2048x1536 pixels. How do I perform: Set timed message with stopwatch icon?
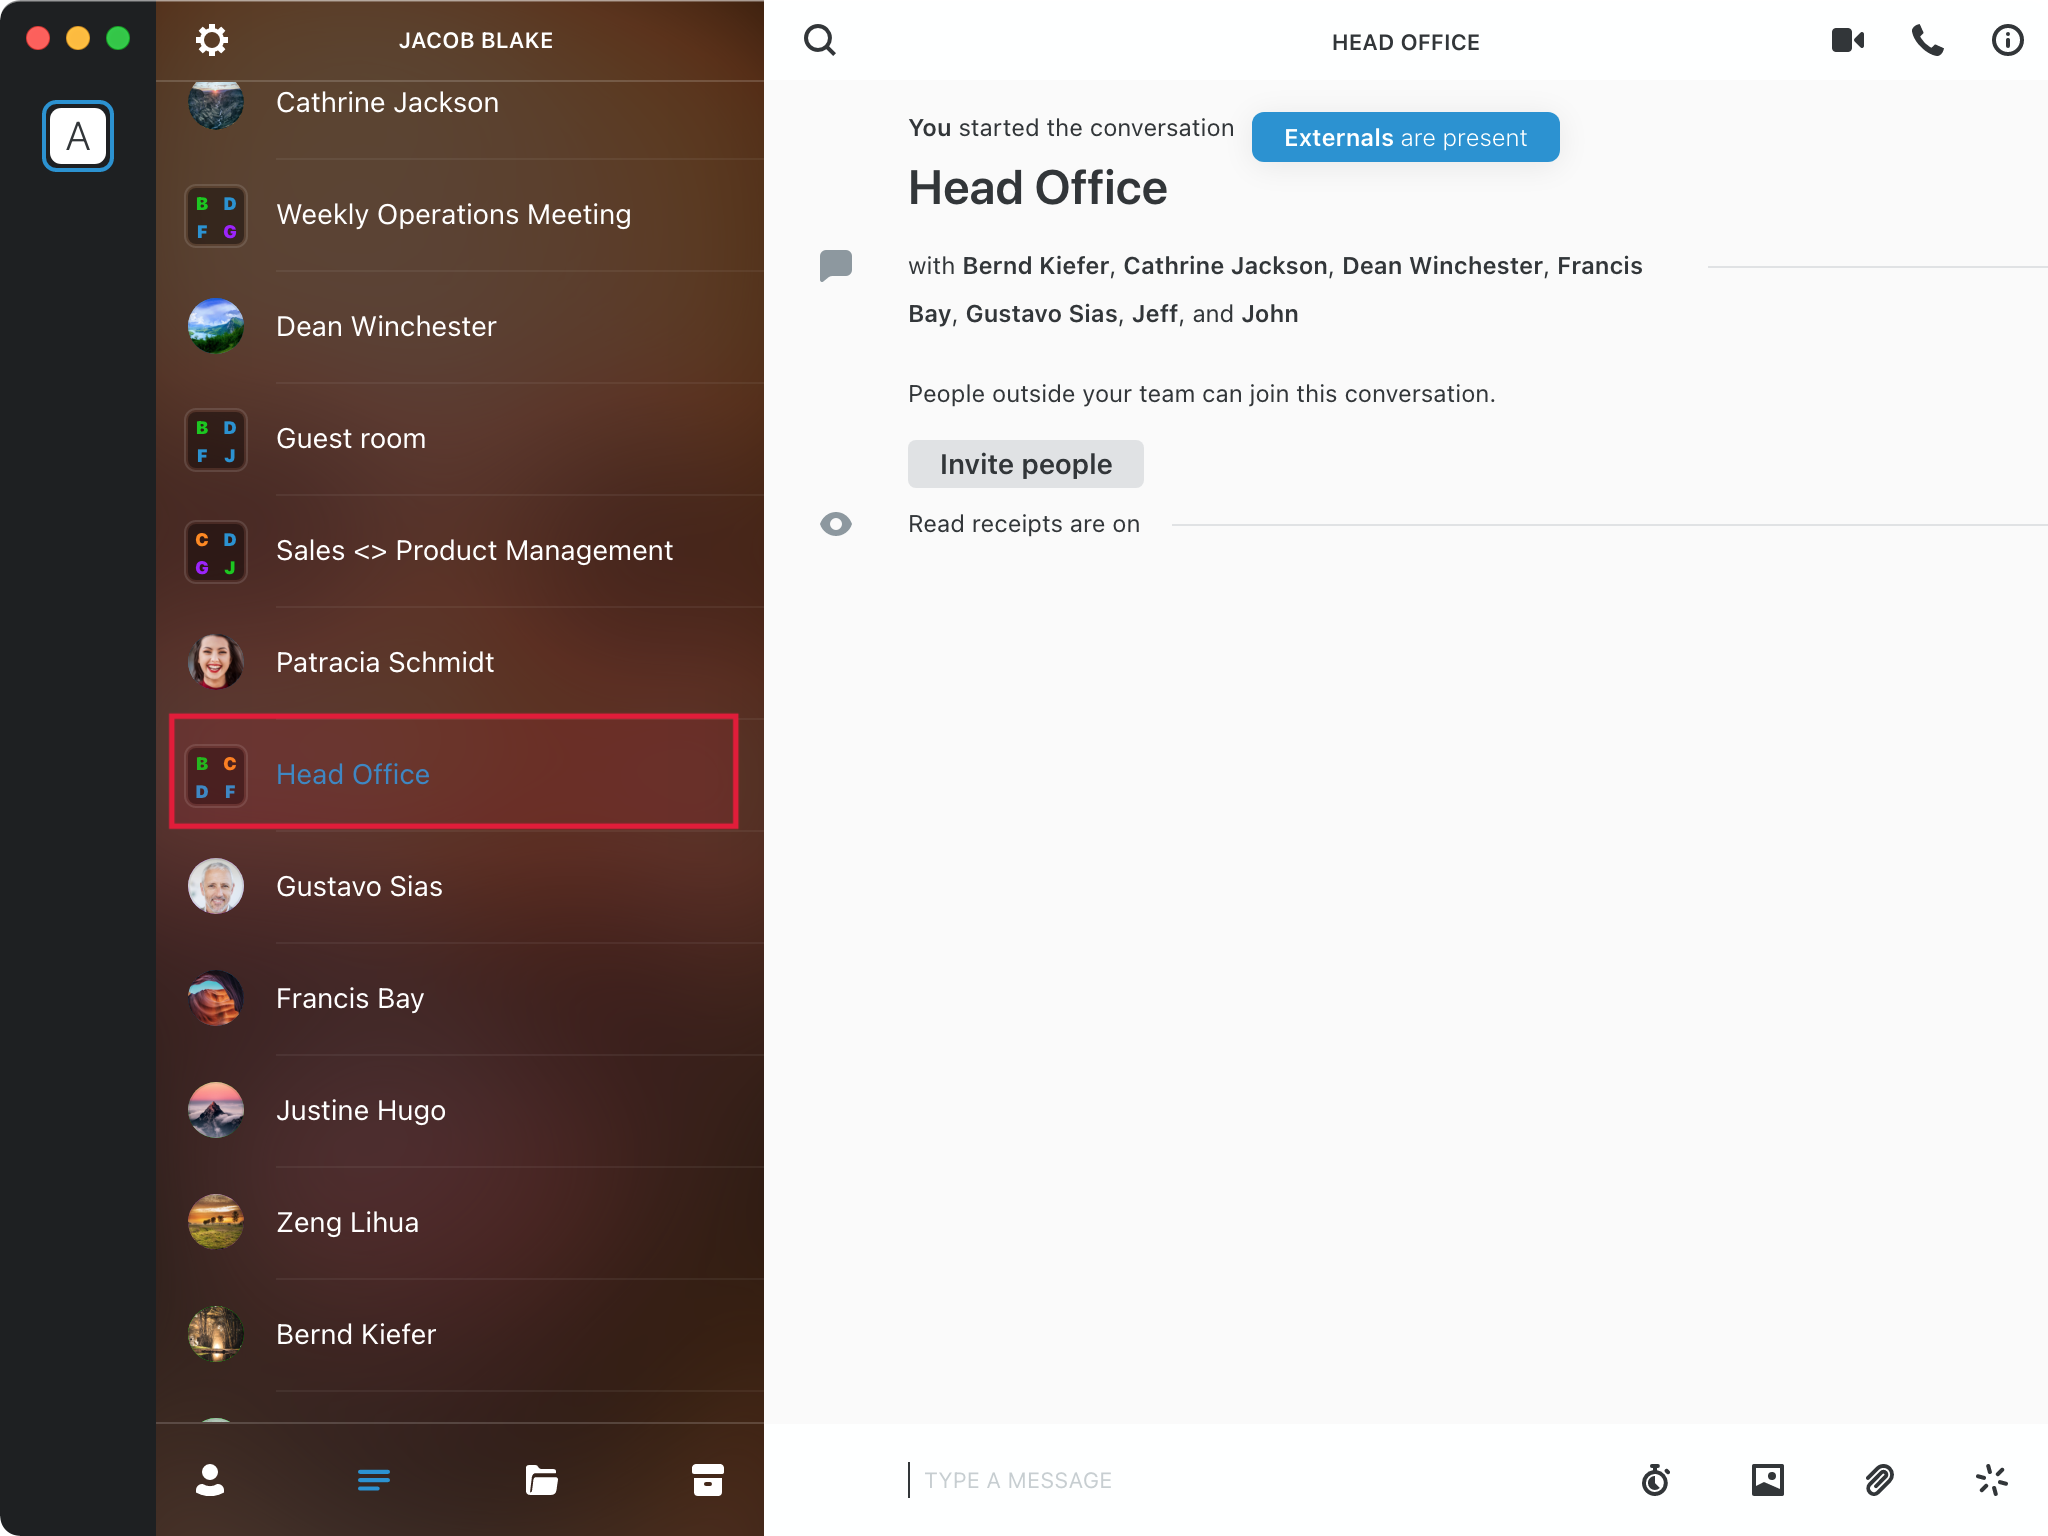[x=1656, y=1480]
